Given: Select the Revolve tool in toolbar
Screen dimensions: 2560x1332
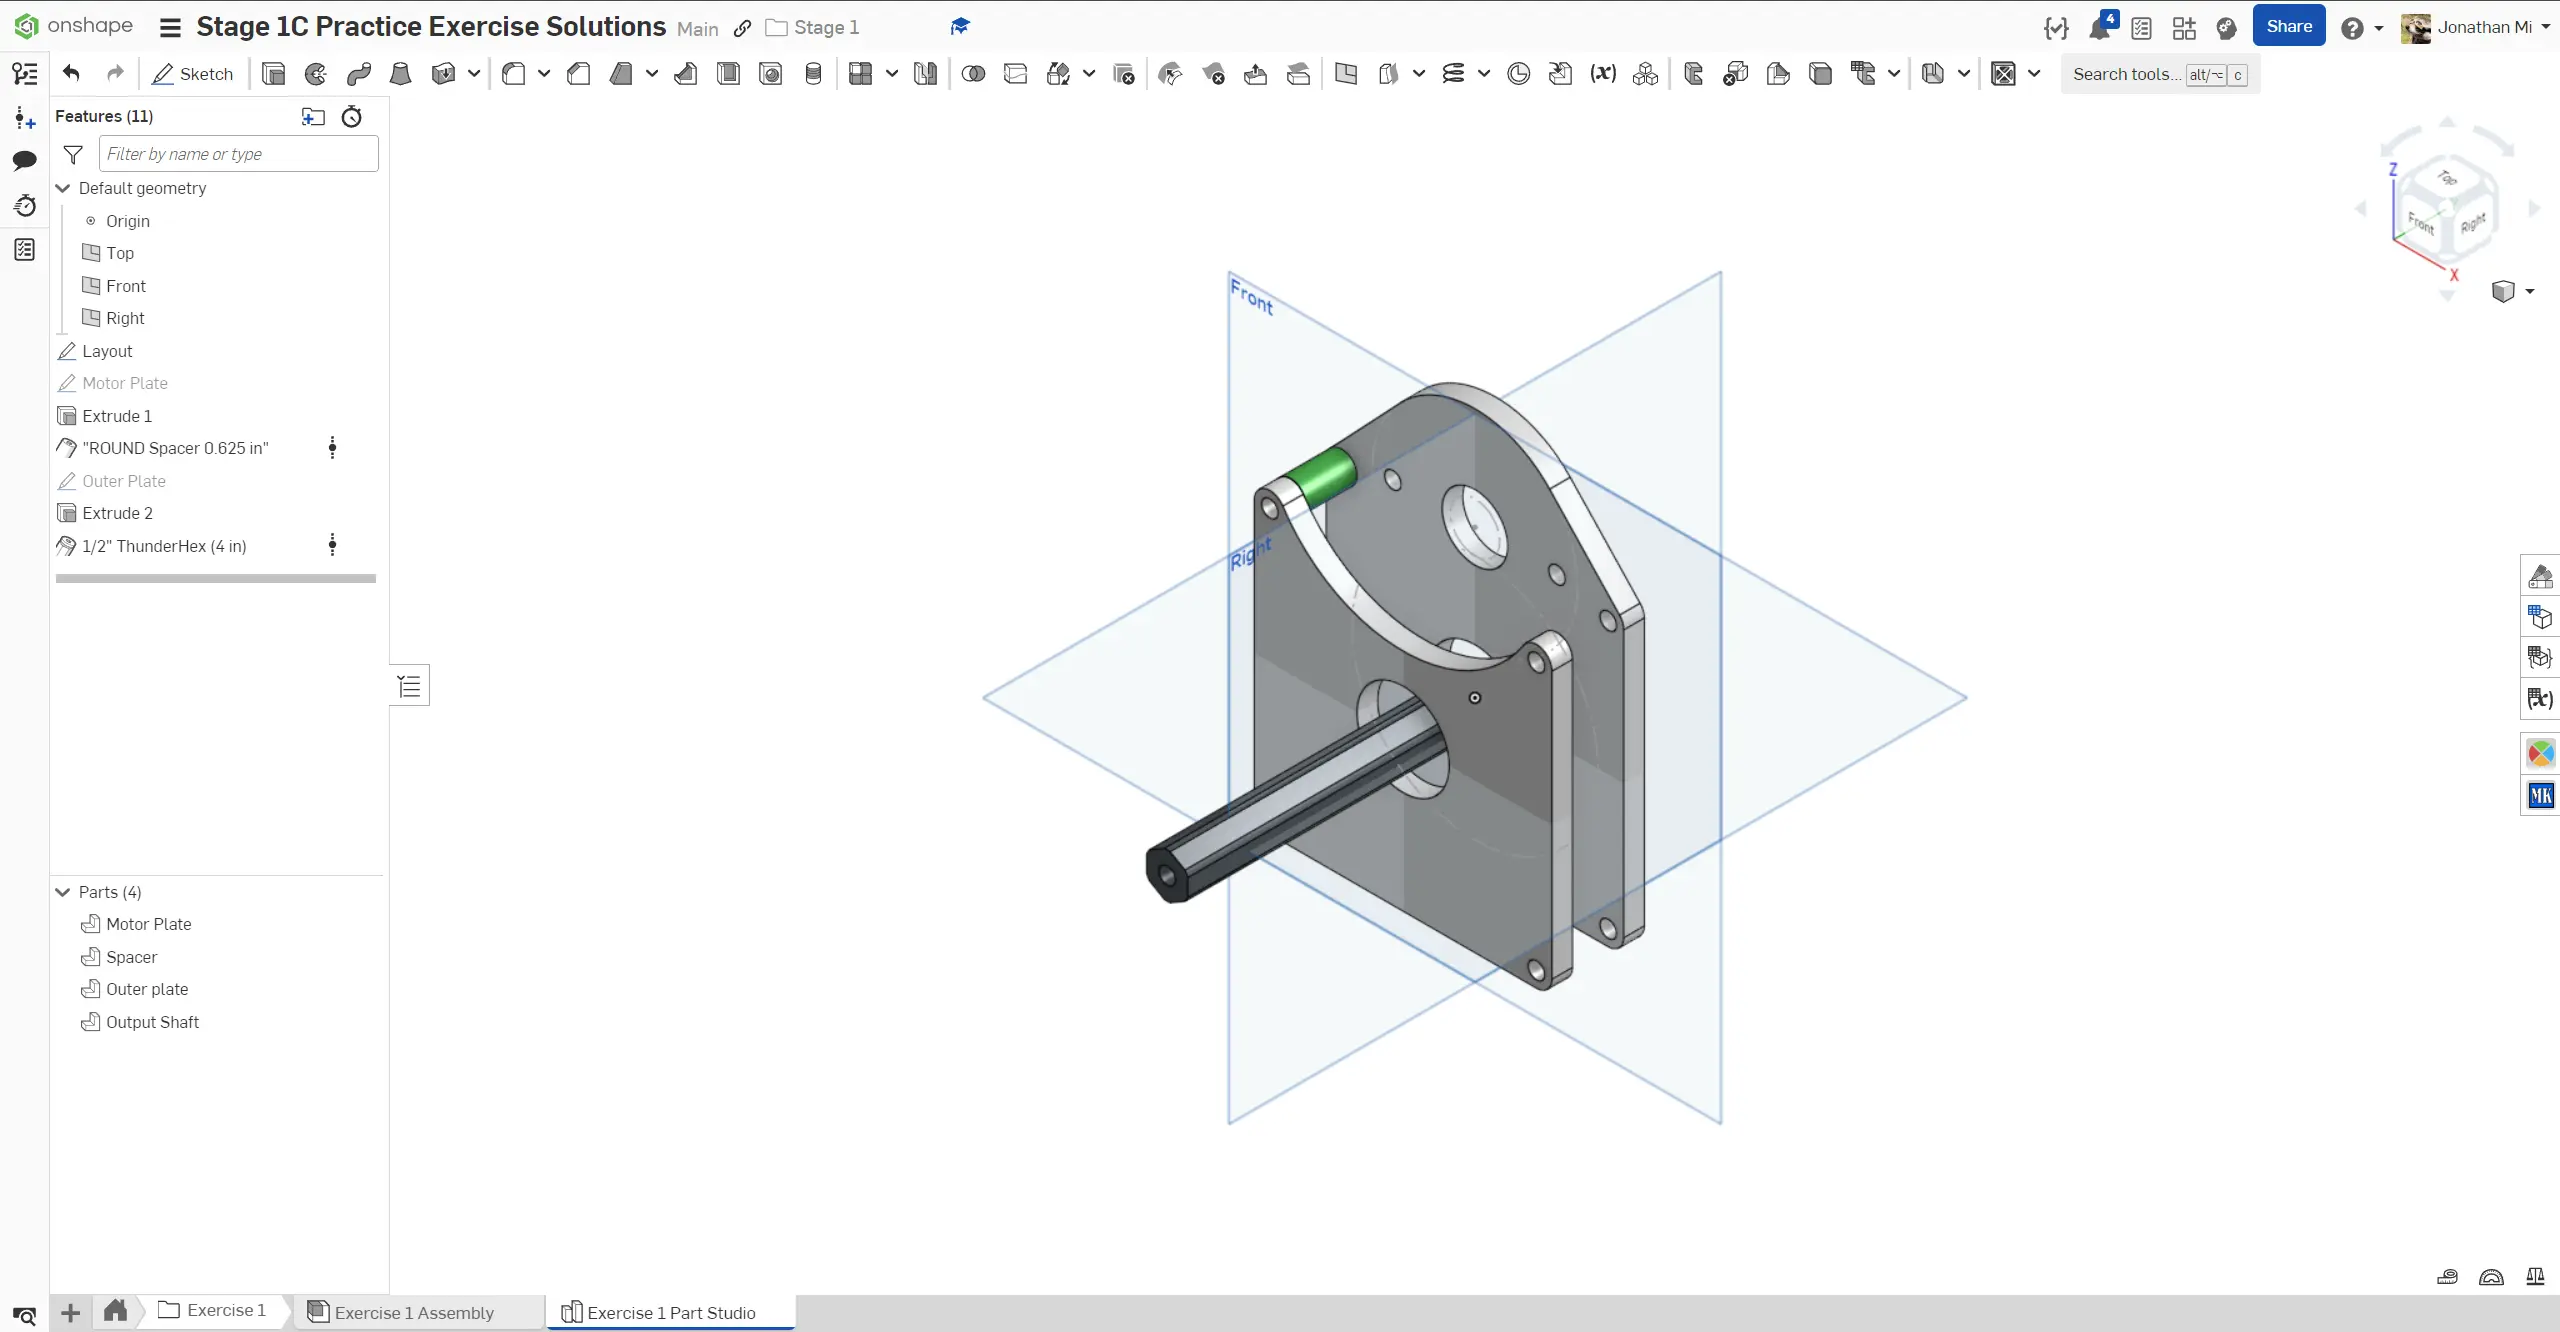Looking at the screenshot, I should [x=316, y=74].
